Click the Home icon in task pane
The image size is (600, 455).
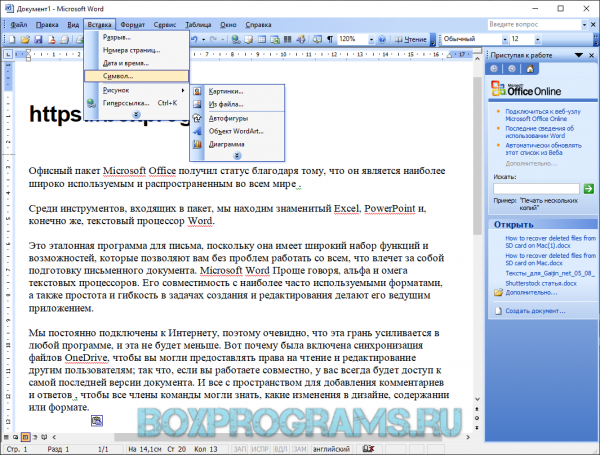coord(530,69)
